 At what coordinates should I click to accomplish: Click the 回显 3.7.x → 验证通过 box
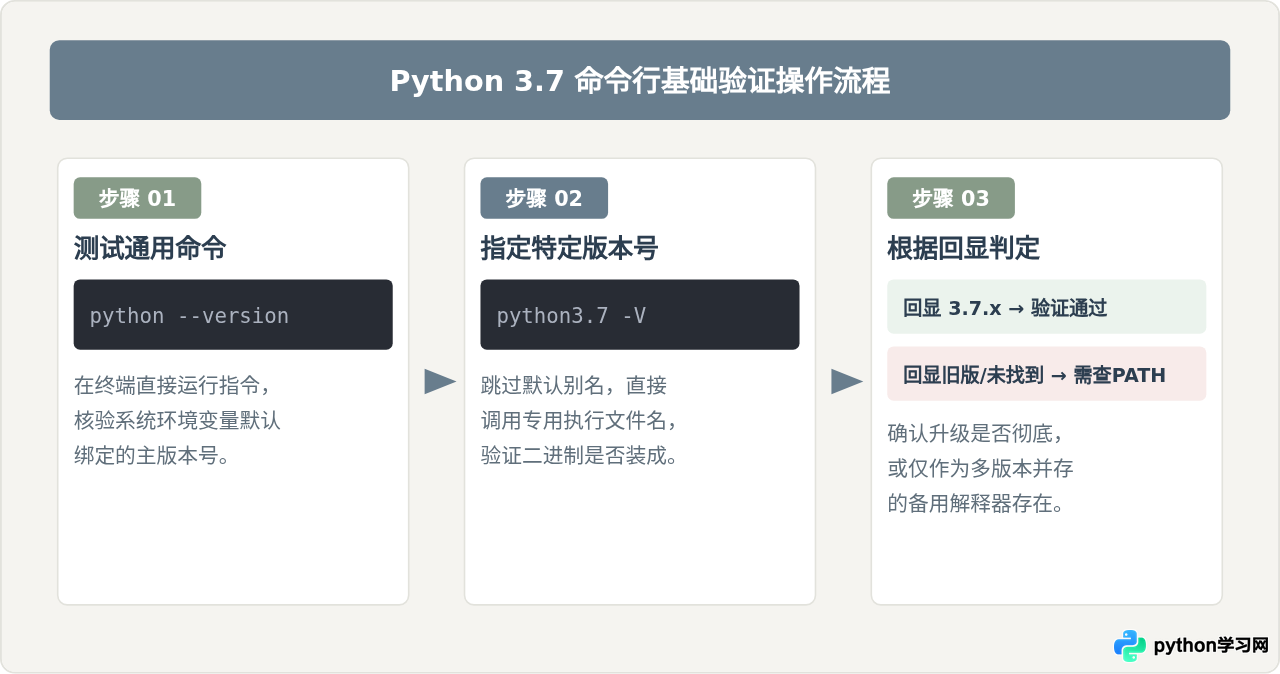[x=1047, y=307]
